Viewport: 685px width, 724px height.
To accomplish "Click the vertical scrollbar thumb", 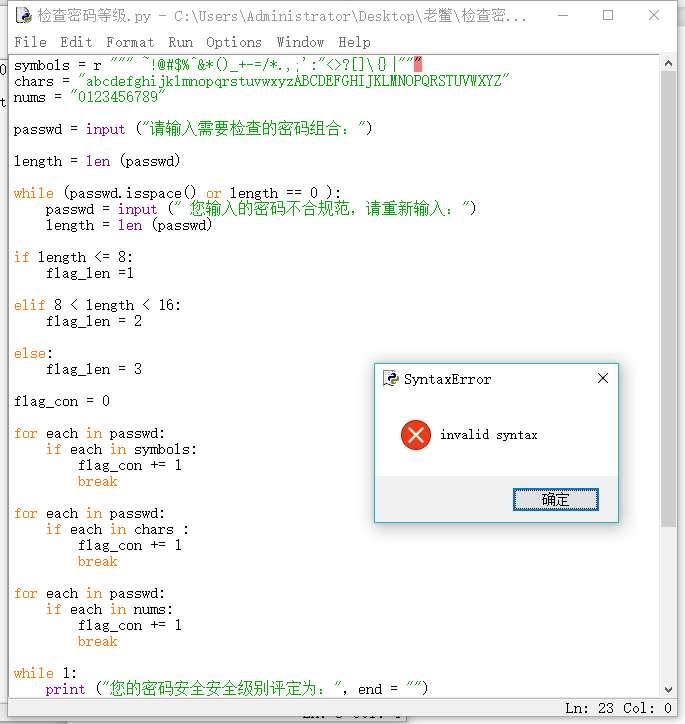I will tap(670, 300).
